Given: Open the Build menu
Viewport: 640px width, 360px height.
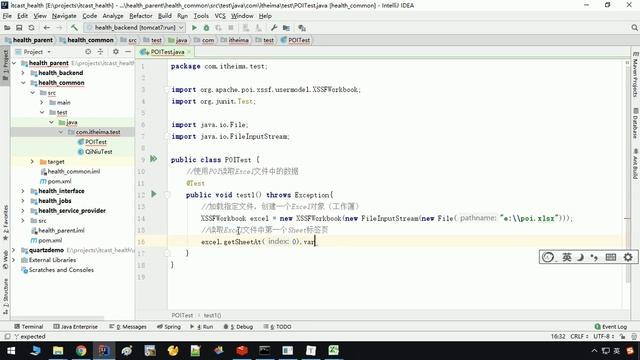Looking at the screenshot, I should point(164,16).
